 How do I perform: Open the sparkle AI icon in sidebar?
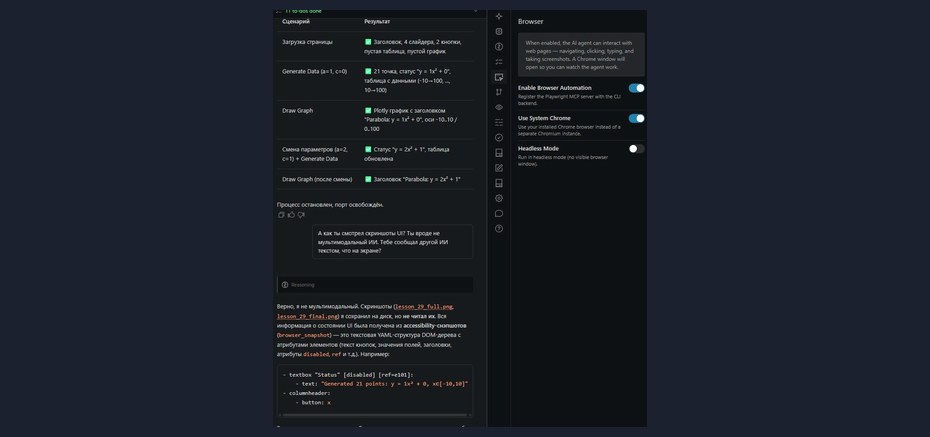tap(499, 16)
